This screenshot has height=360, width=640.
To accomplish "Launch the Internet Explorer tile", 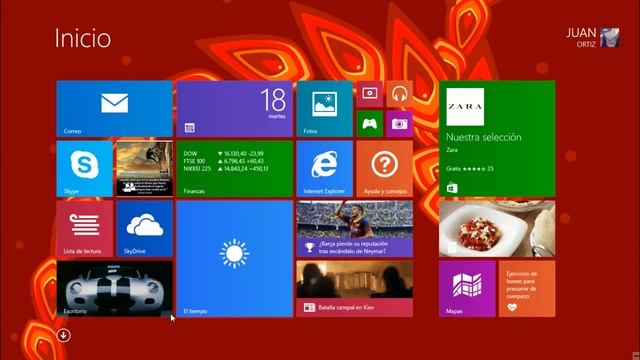I will coord(324,169).
